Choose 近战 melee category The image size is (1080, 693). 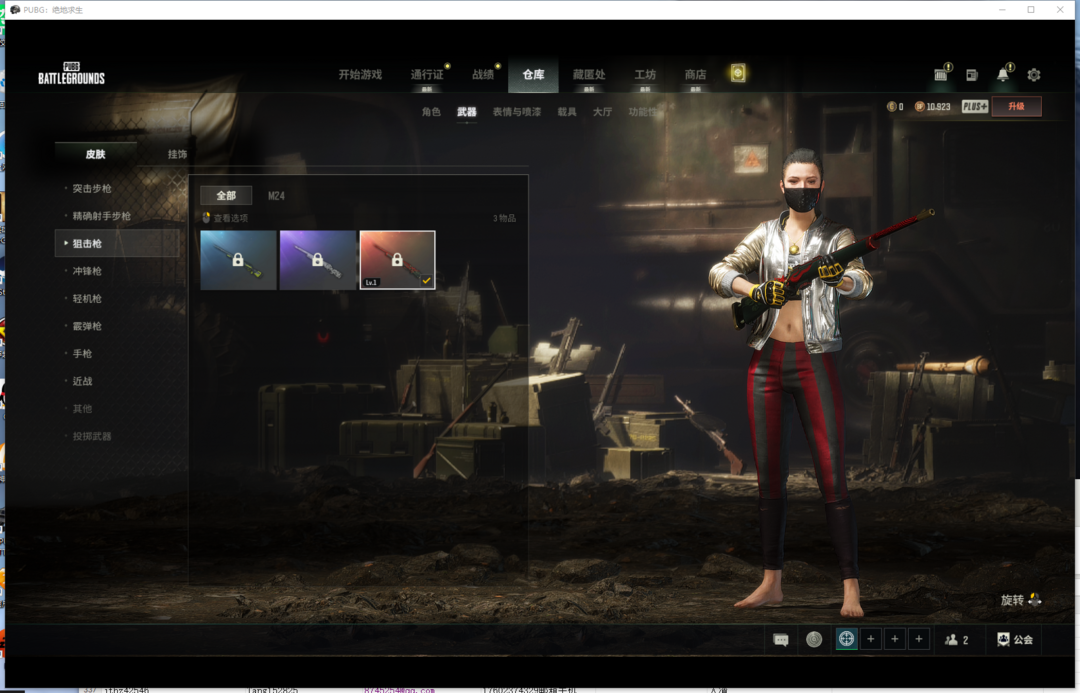pyautogui.click(x=82, y=381)
